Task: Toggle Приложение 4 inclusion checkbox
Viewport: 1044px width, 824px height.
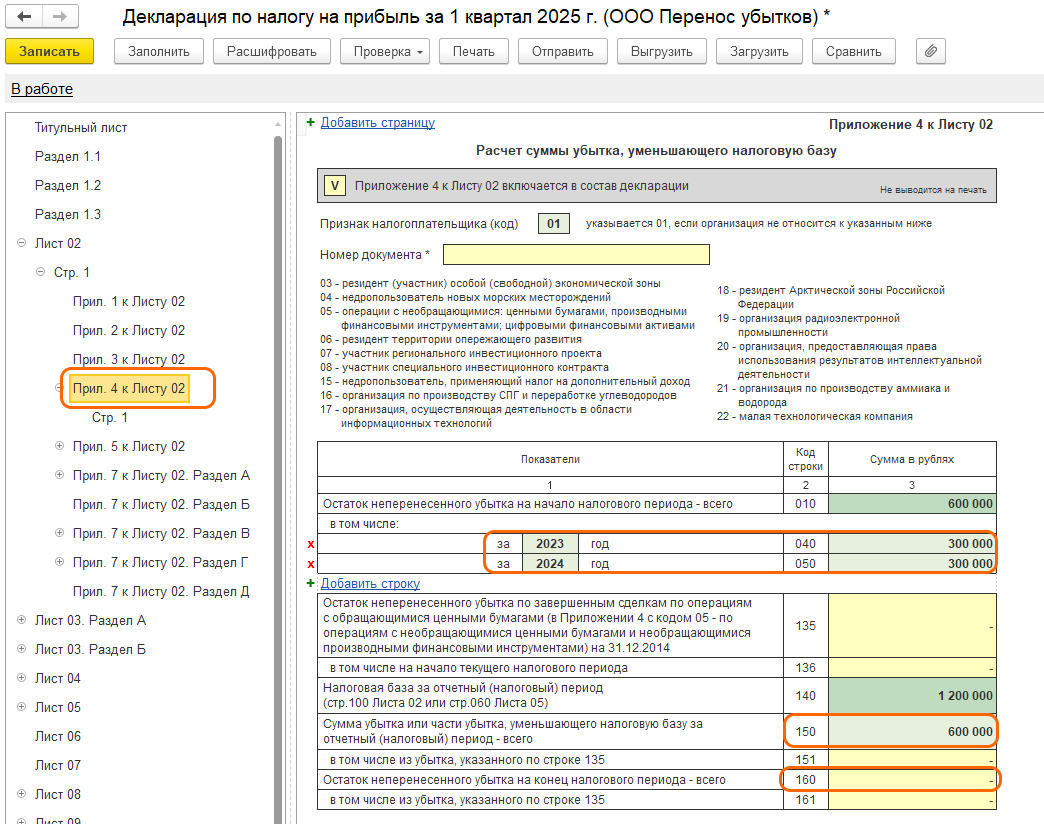Action: tap(335, 185)
